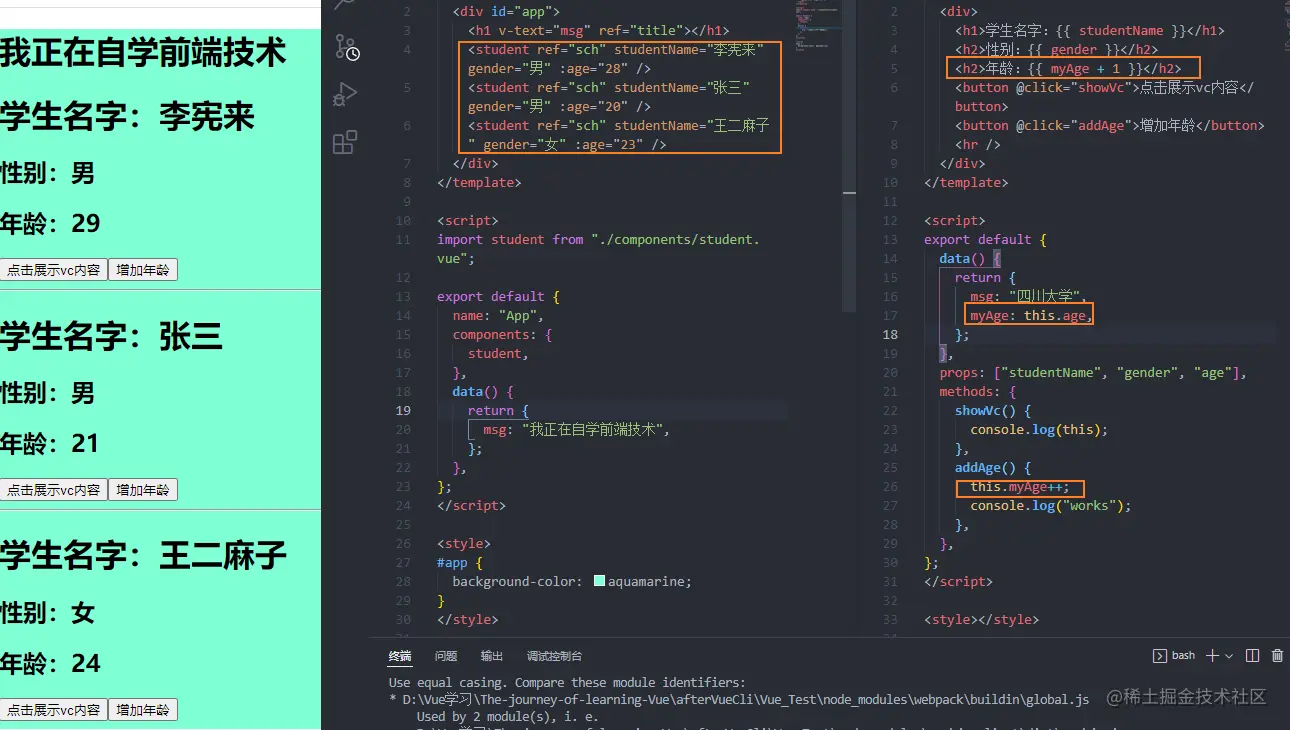
Task: Click 点击展示vc内容 button under 王二麻子
Action: 53,710
